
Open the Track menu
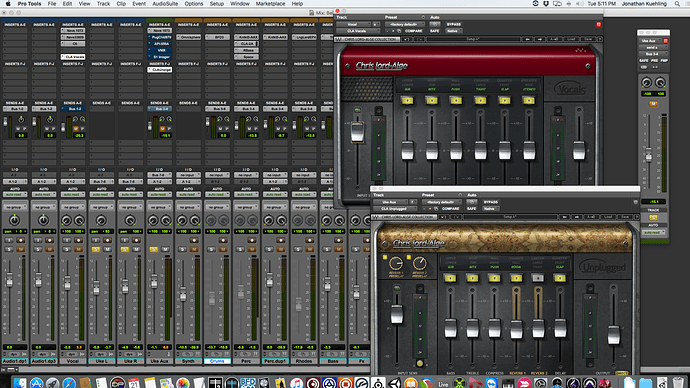[103, 4]
